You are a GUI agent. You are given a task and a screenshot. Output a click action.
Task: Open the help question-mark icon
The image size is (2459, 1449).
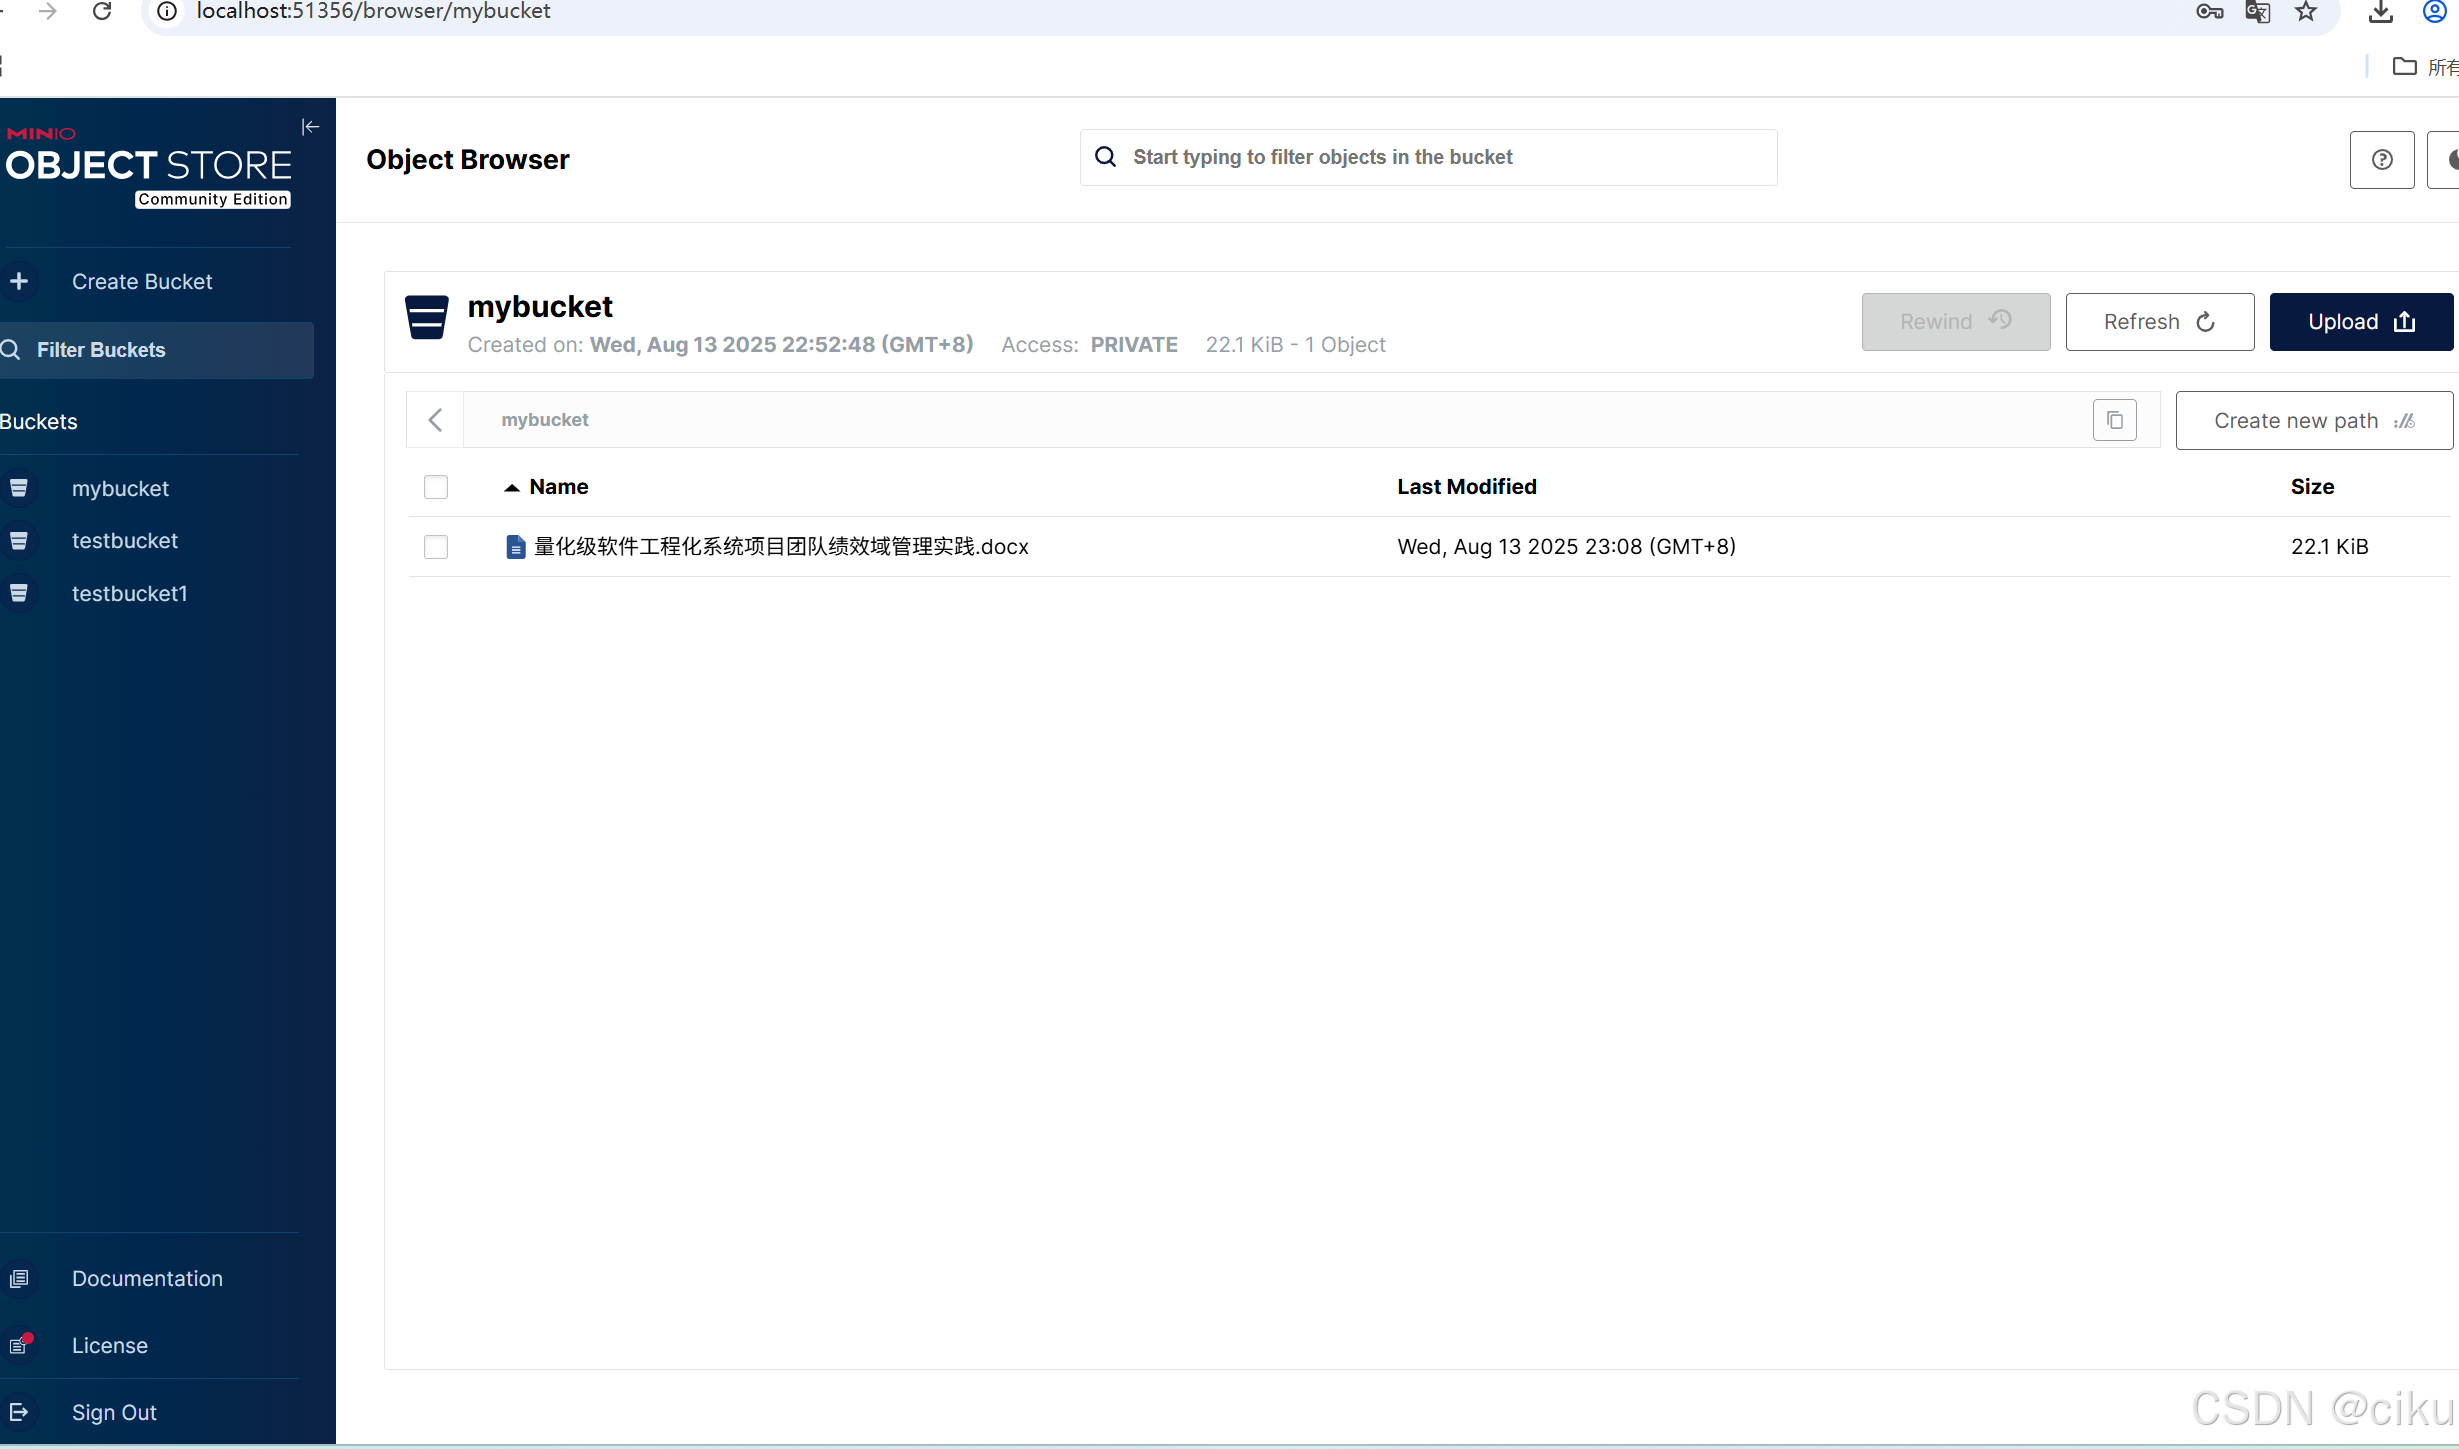2382,160
